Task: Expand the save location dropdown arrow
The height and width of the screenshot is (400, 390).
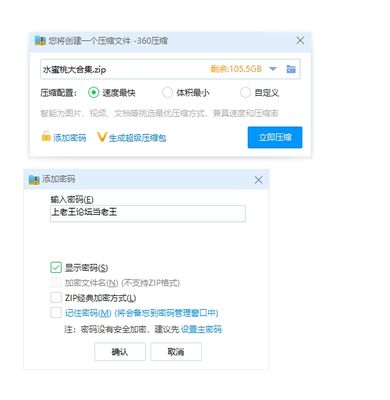Action: (x=273, y=69)
